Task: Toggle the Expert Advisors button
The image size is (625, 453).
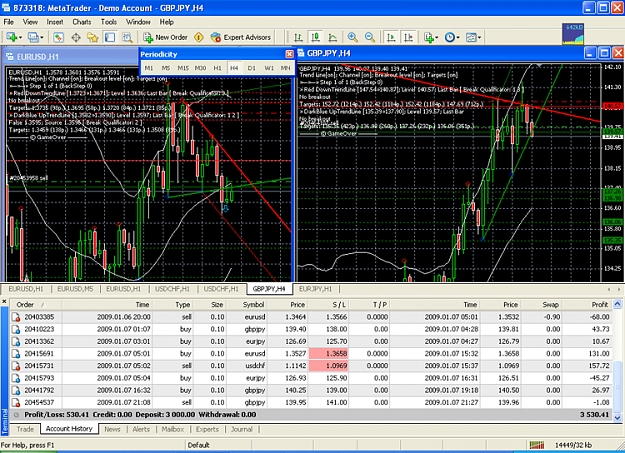Action: click(241, 37)
